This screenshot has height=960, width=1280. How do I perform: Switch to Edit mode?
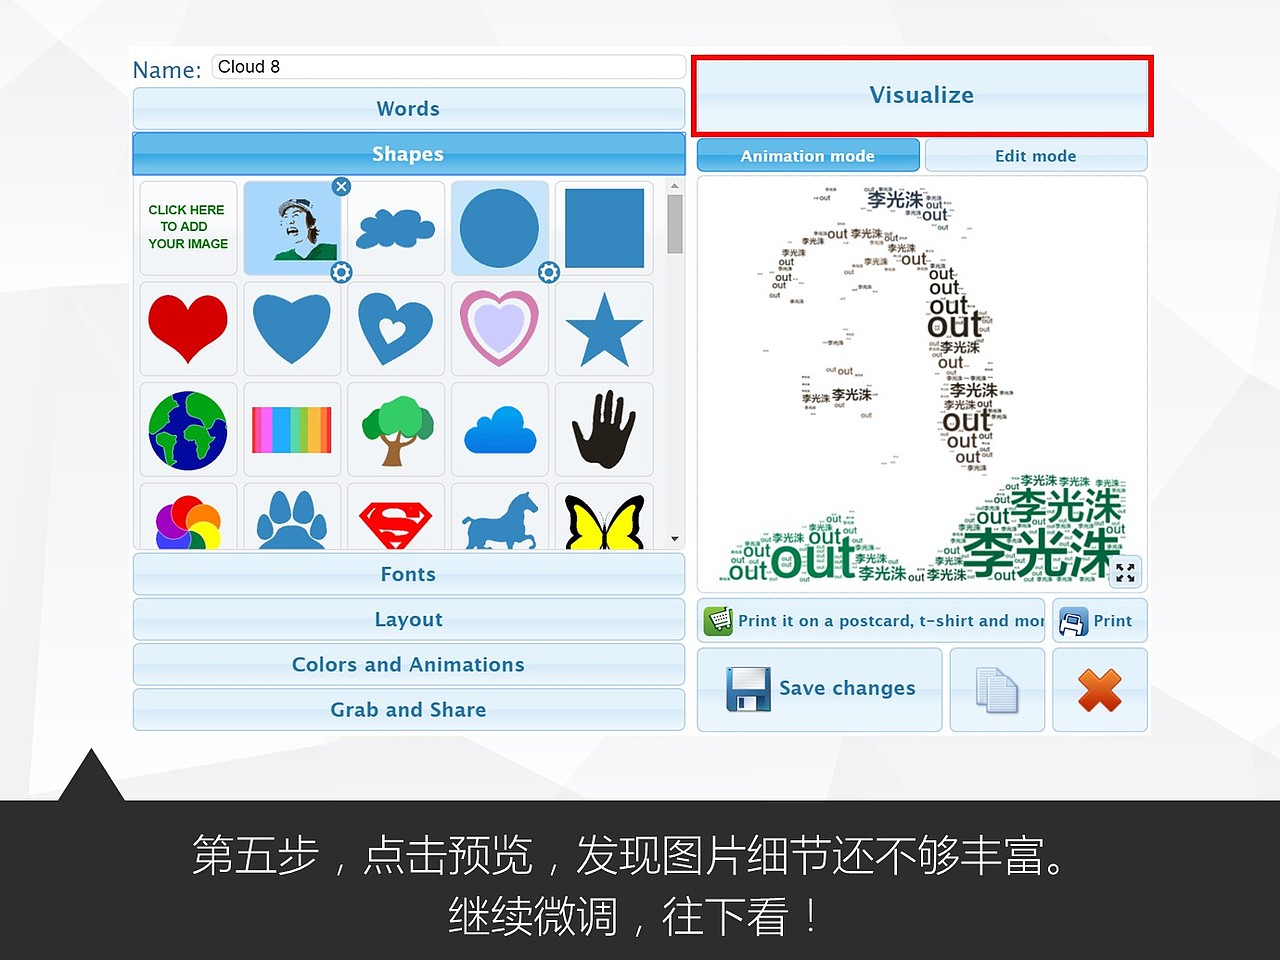[1036, 155]
